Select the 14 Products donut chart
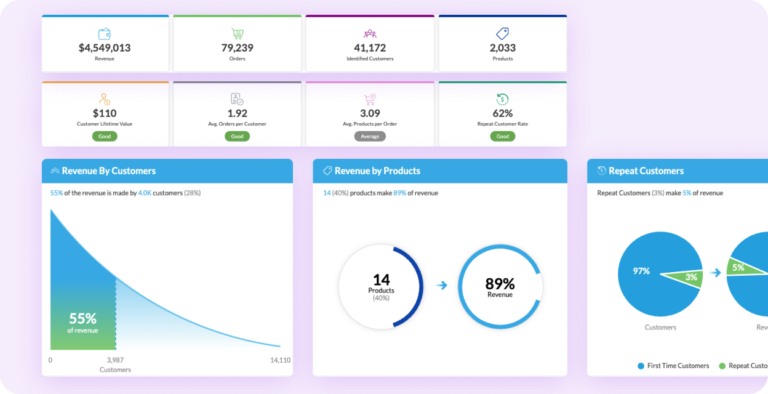Screen dimensions: 768x394 point(381,287)
